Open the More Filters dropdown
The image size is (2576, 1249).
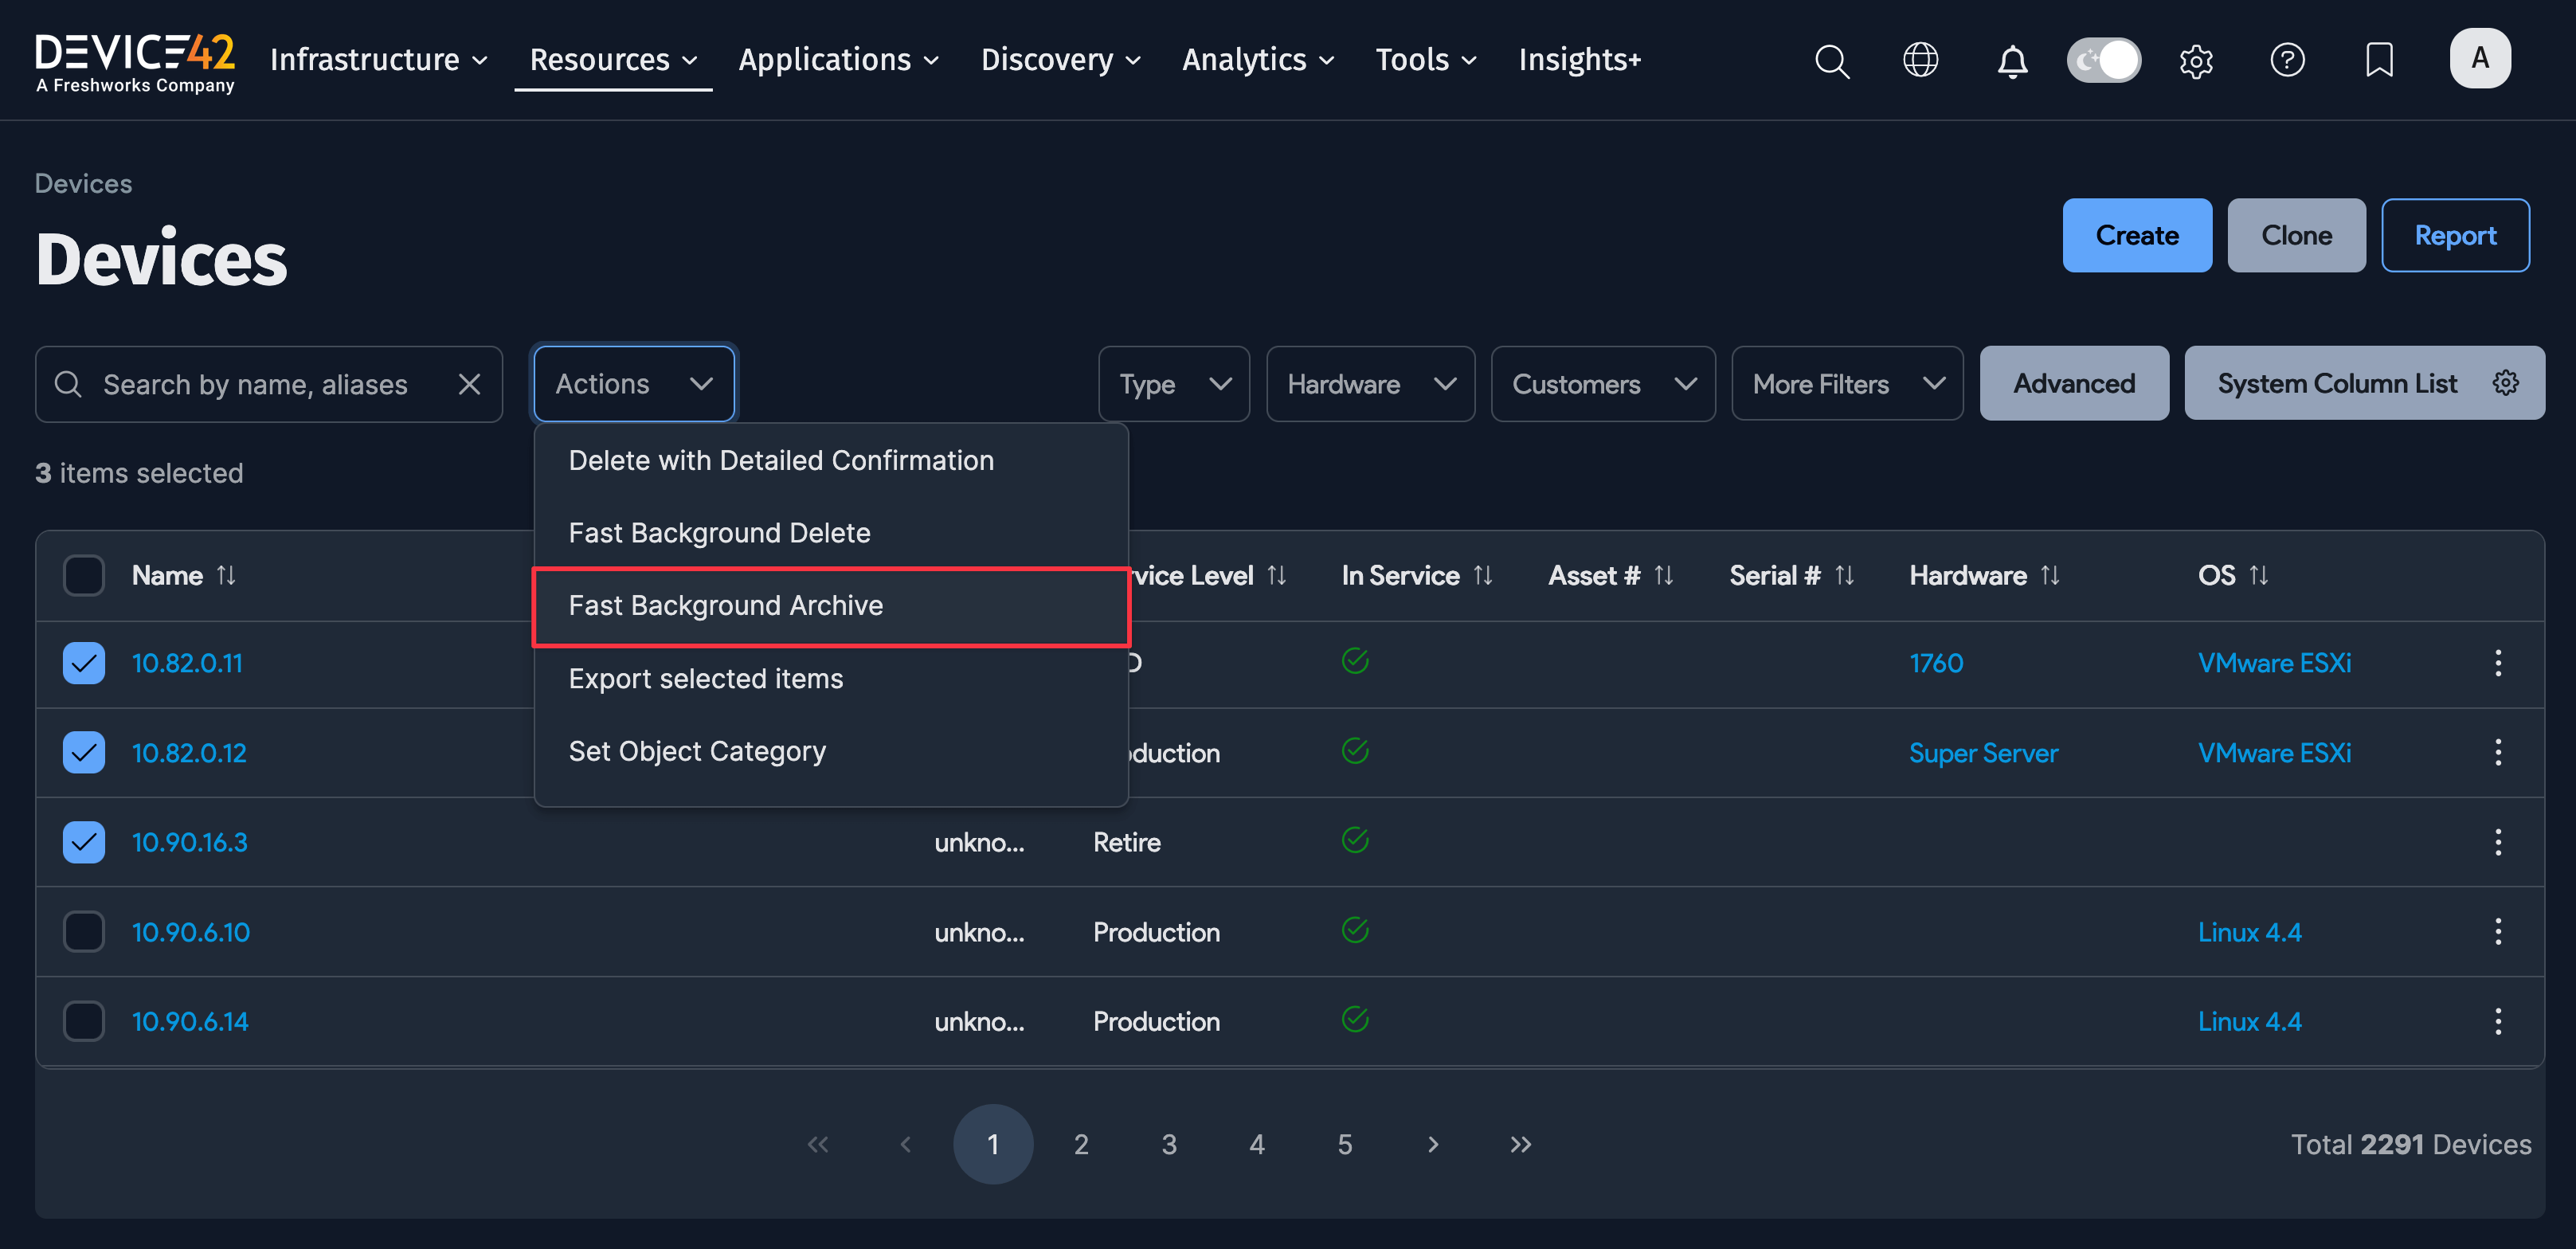click(x=1846, y=383)
